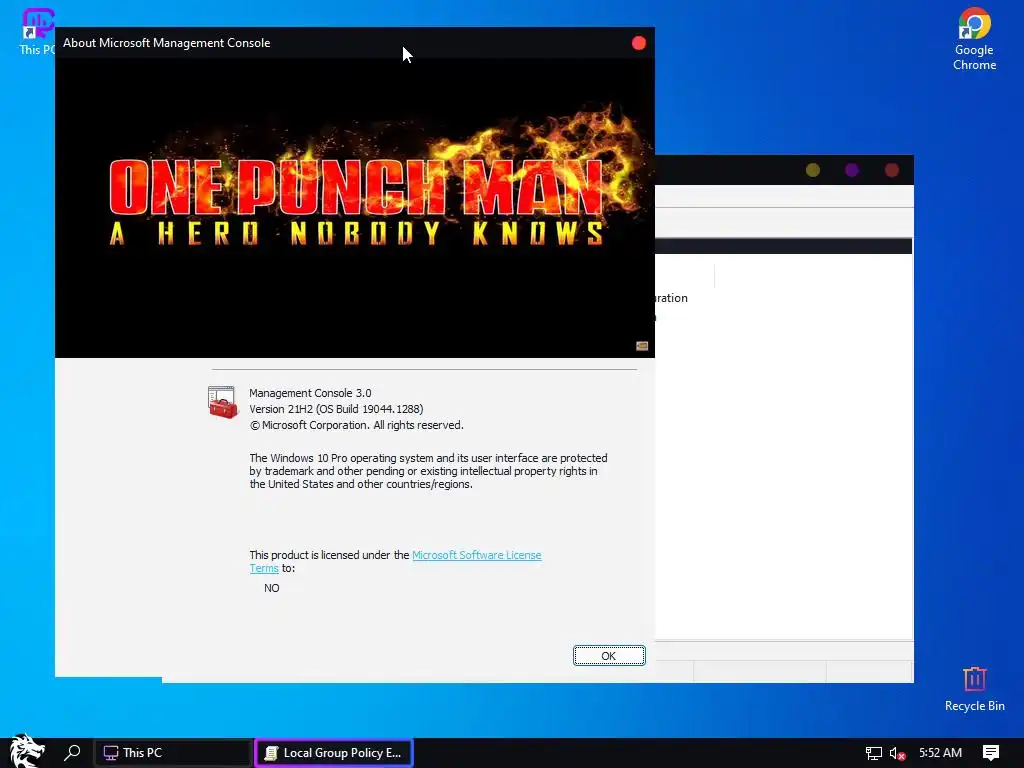Click the purple maximize dot of background window
Viewport: 1024px width, 768px height.
point(852,170)
